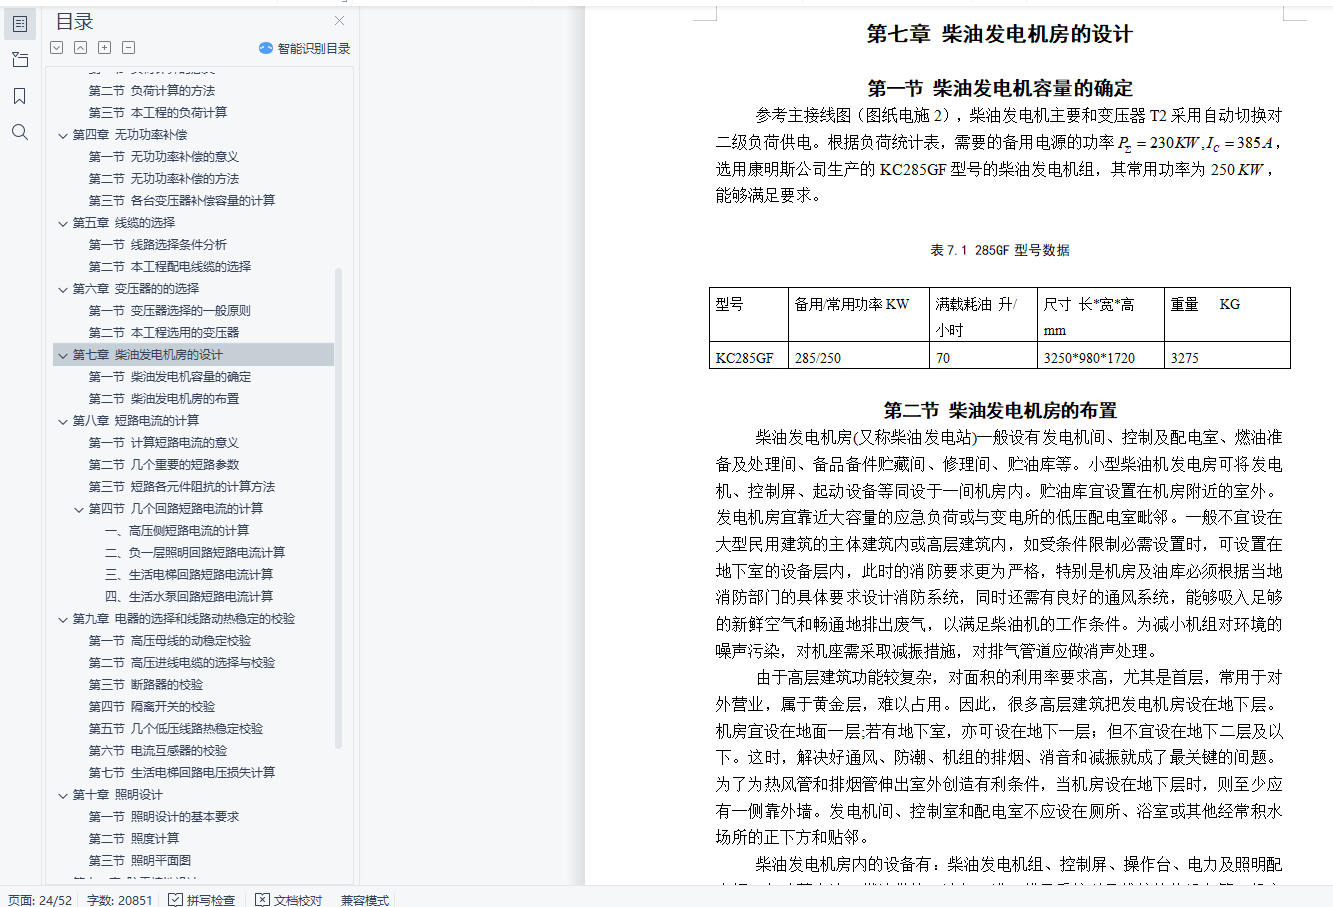
Task: Collapse 第九章 电器的选择和线路动热稳定的校验 chevron
Action: click(x=63, y=619)
